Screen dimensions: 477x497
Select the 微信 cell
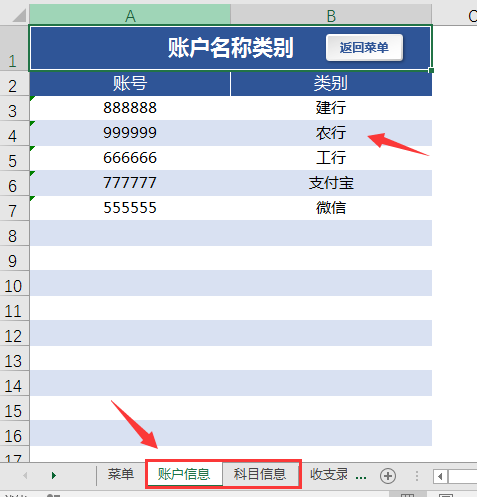click(331, 208)
